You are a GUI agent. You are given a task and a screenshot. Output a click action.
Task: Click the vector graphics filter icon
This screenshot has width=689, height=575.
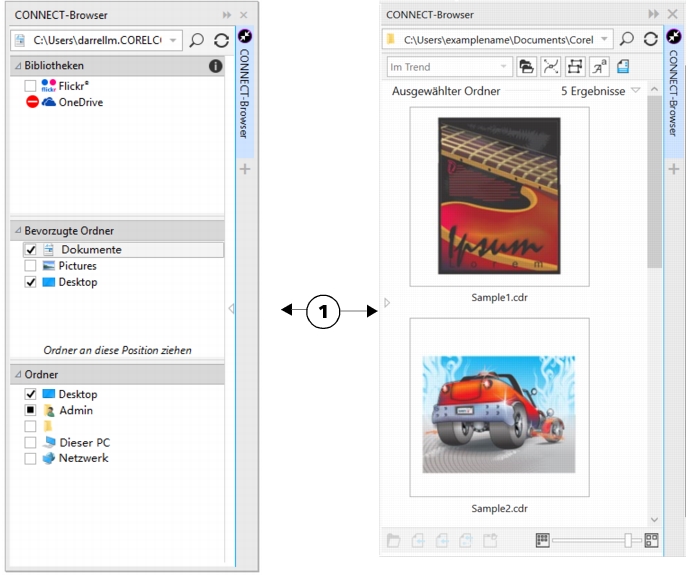pyautogui.click(x=550, y=67)
